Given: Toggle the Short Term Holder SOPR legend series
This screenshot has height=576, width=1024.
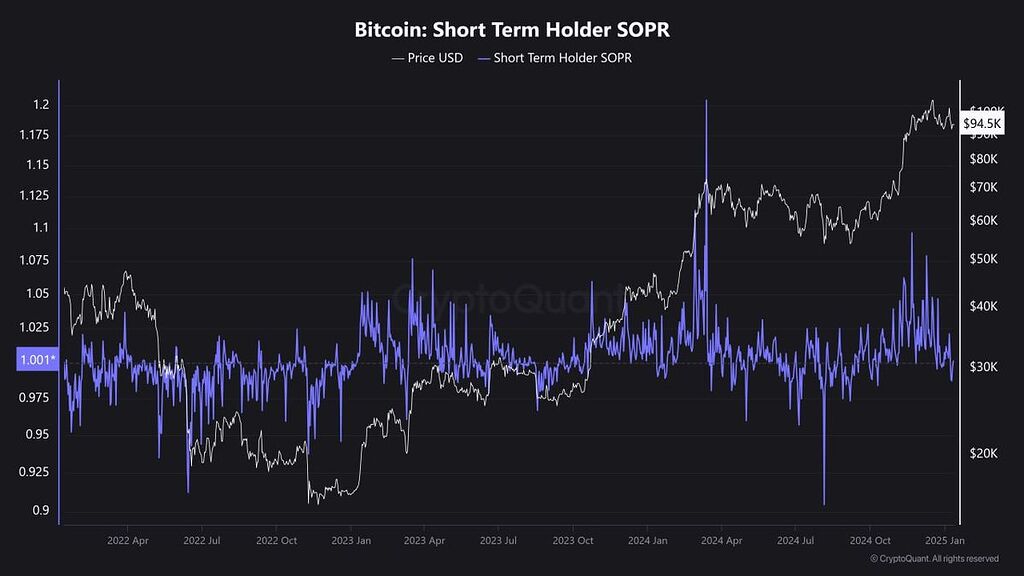Looking at the screenshot, I should click(555, 58).
